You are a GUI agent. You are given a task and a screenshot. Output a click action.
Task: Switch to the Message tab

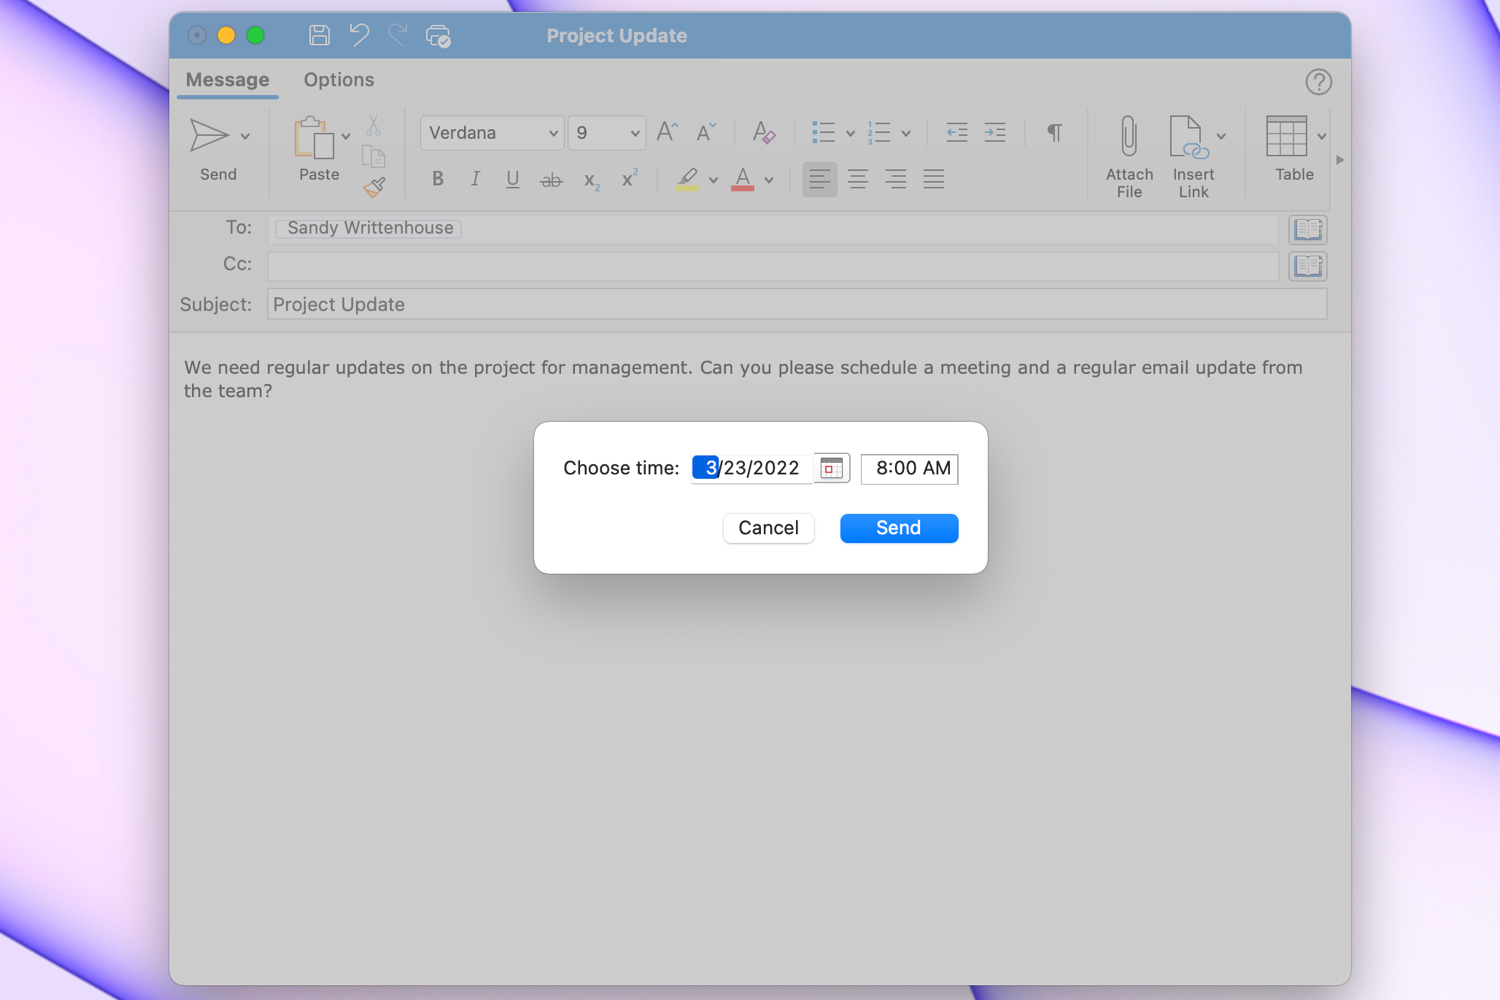click(228, 80)
